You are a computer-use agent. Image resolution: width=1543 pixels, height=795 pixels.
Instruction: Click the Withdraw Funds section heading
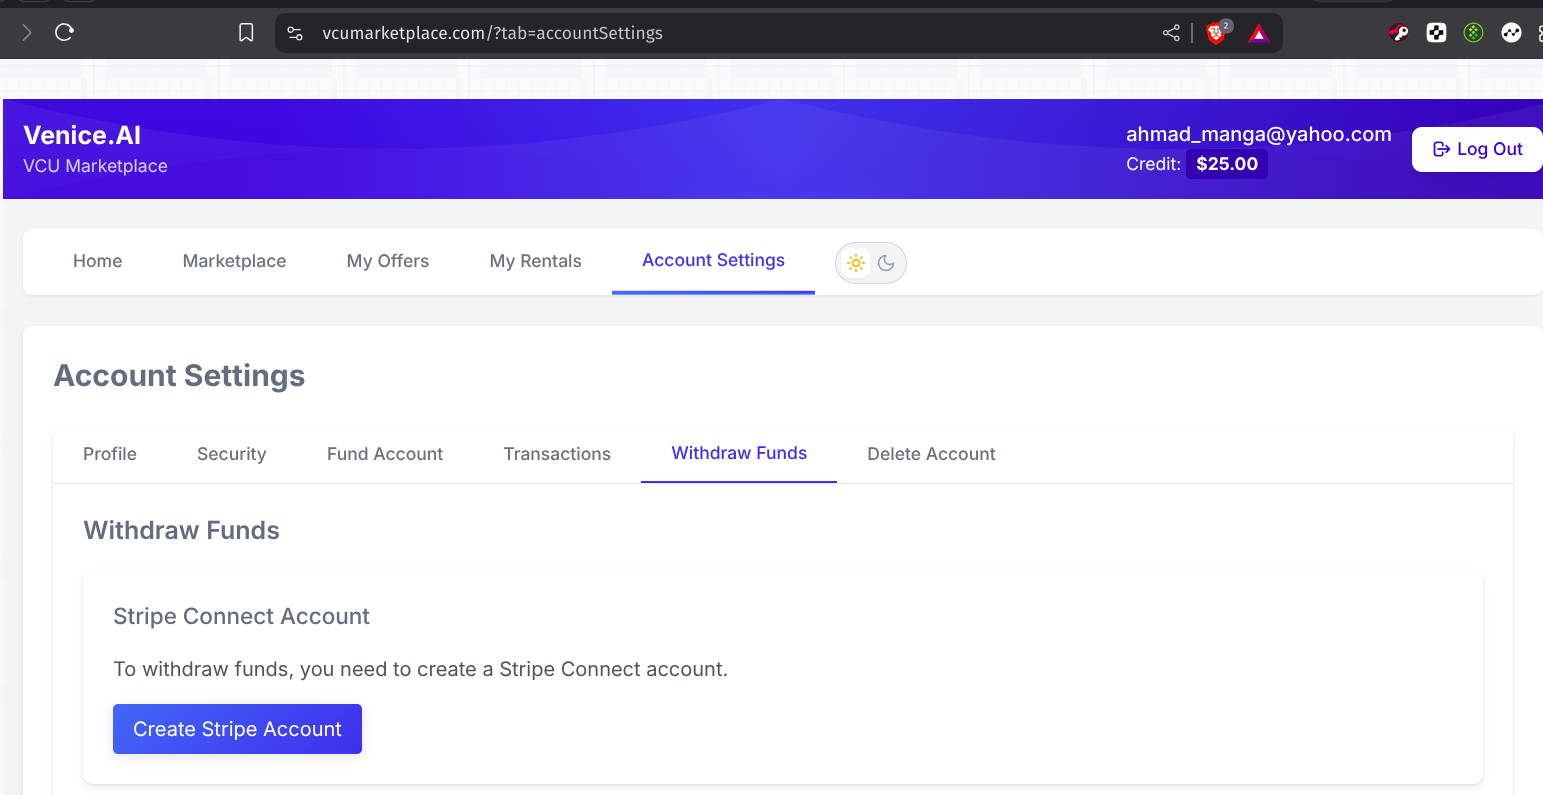pos(182,530)
